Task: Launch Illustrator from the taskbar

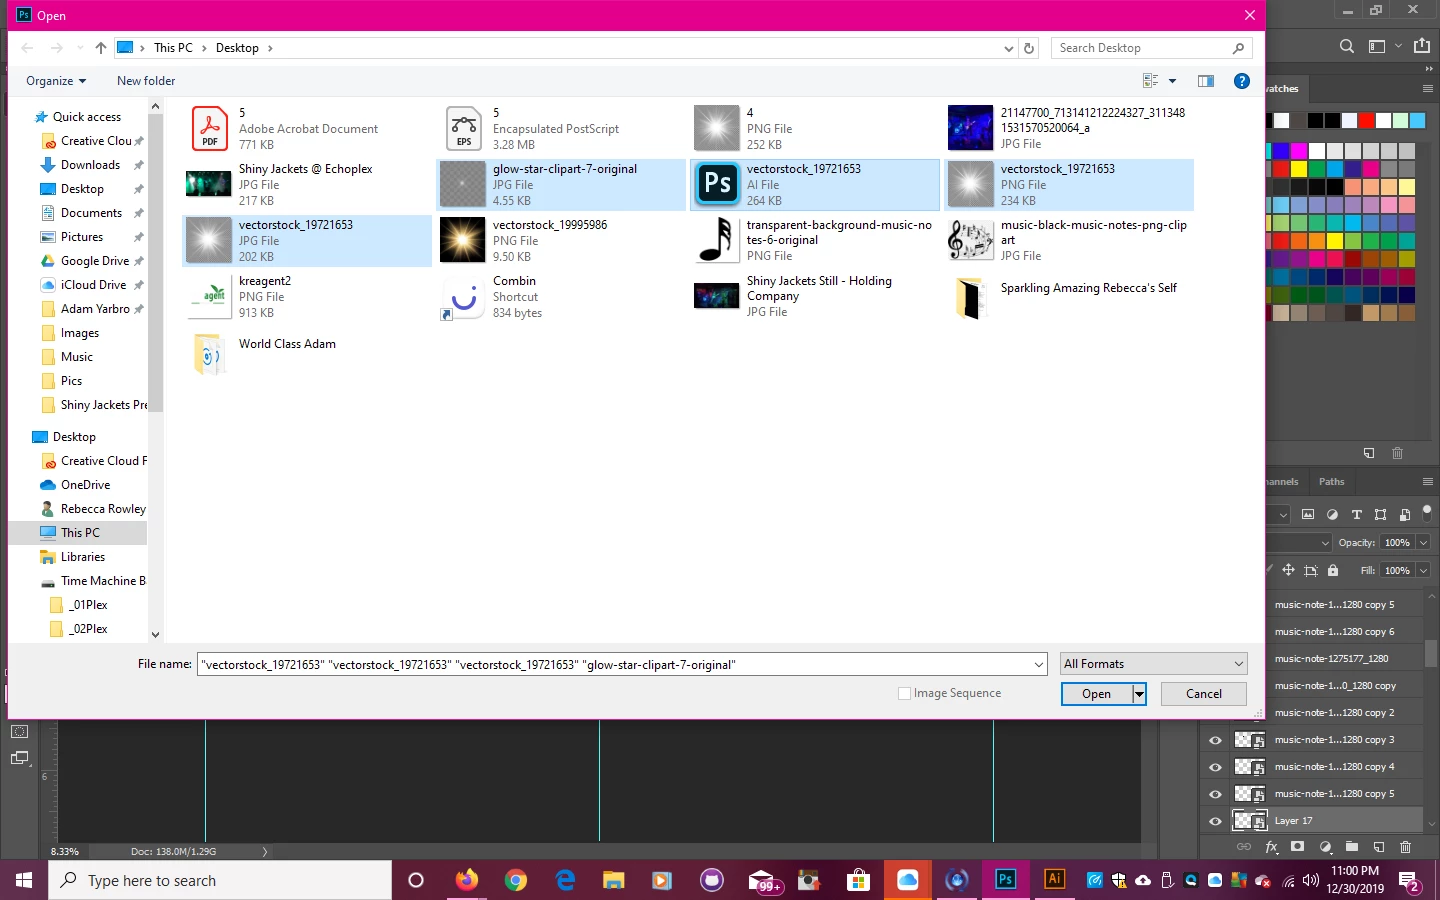Action: point(1054,879)
